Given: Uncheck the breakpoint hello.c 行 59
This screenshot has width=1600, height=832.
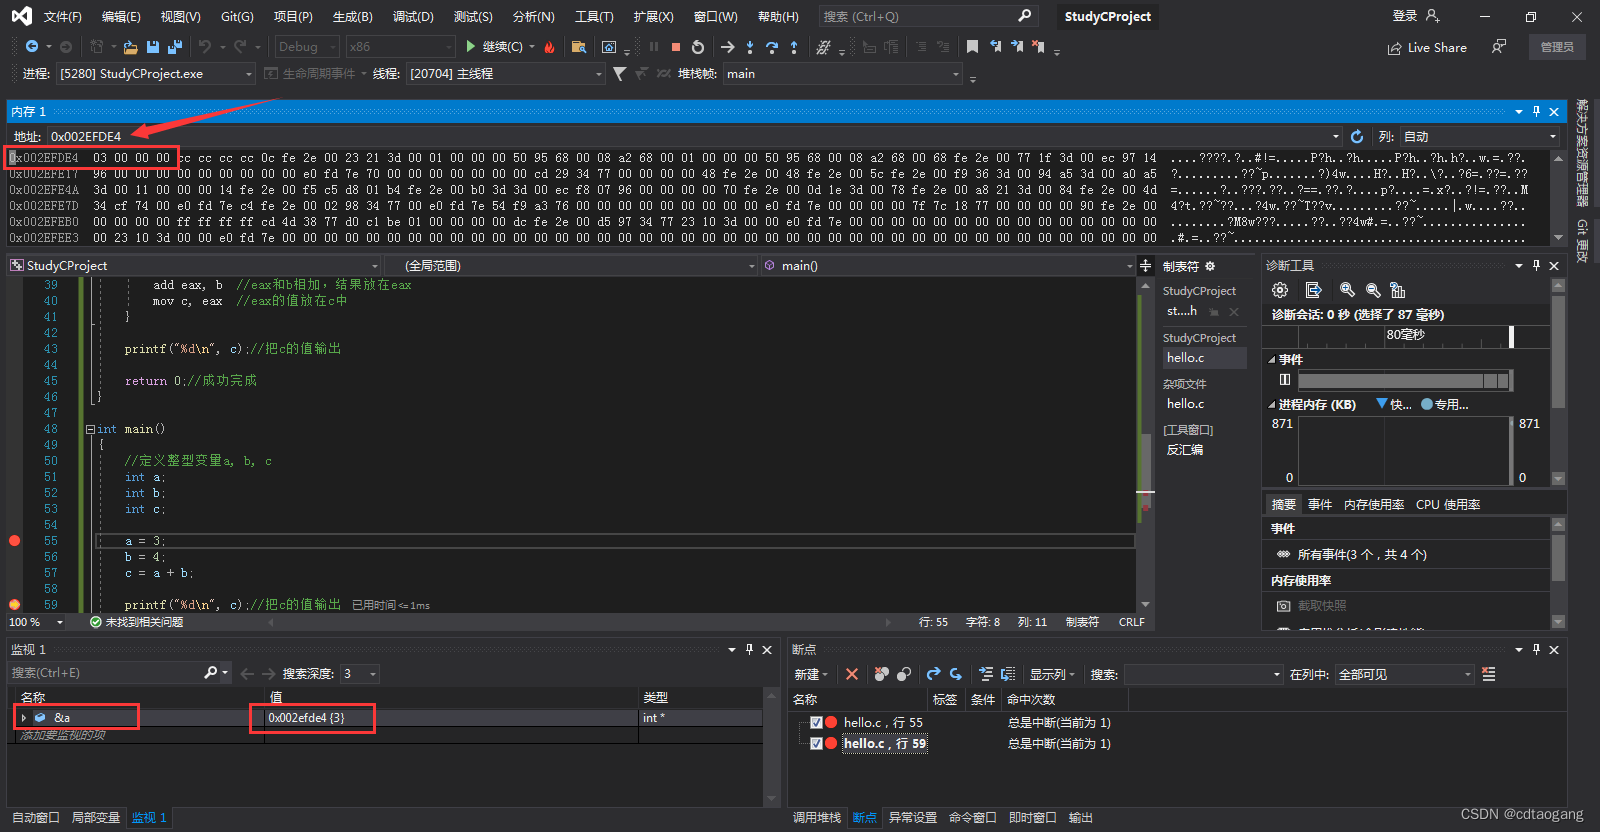Looking at the screenshot, I should [x=816, y=743].
